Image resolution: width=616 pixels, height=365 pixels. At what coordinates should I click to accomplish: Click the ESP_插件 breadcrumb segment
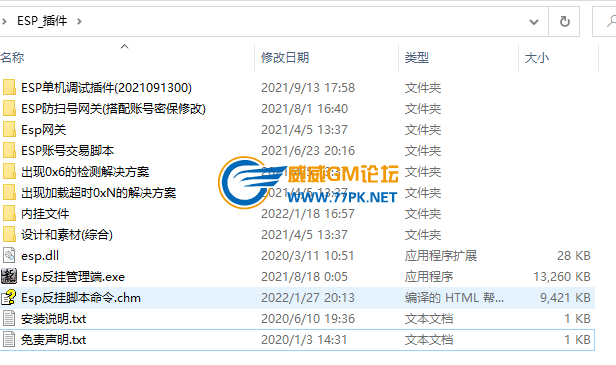click(42, 21)
